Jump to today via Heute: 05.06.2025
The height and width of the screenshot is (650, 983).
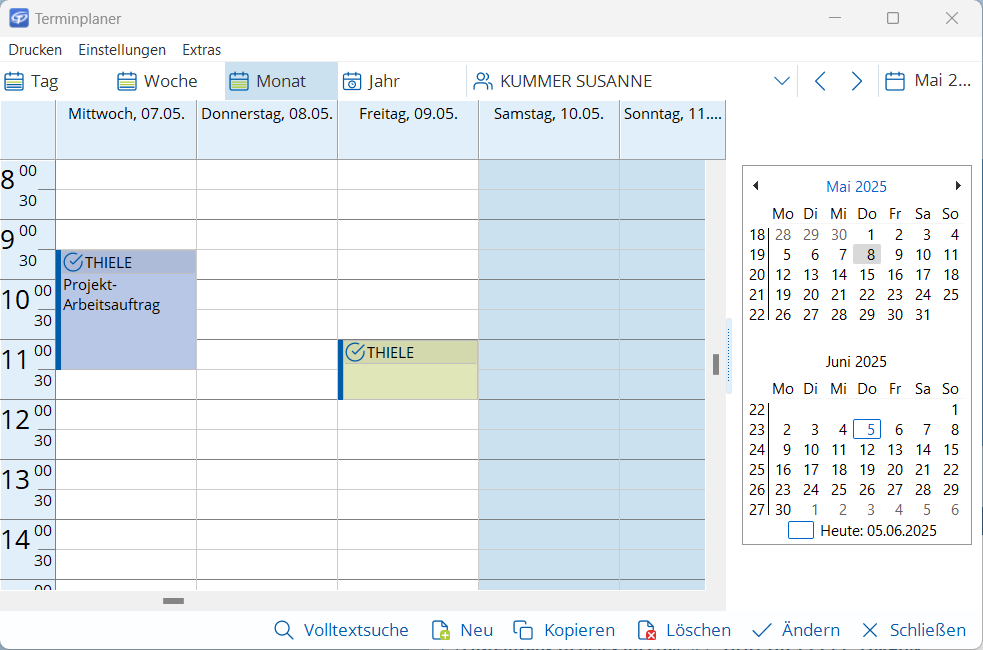pyautogui.click(x=865, y=531)
